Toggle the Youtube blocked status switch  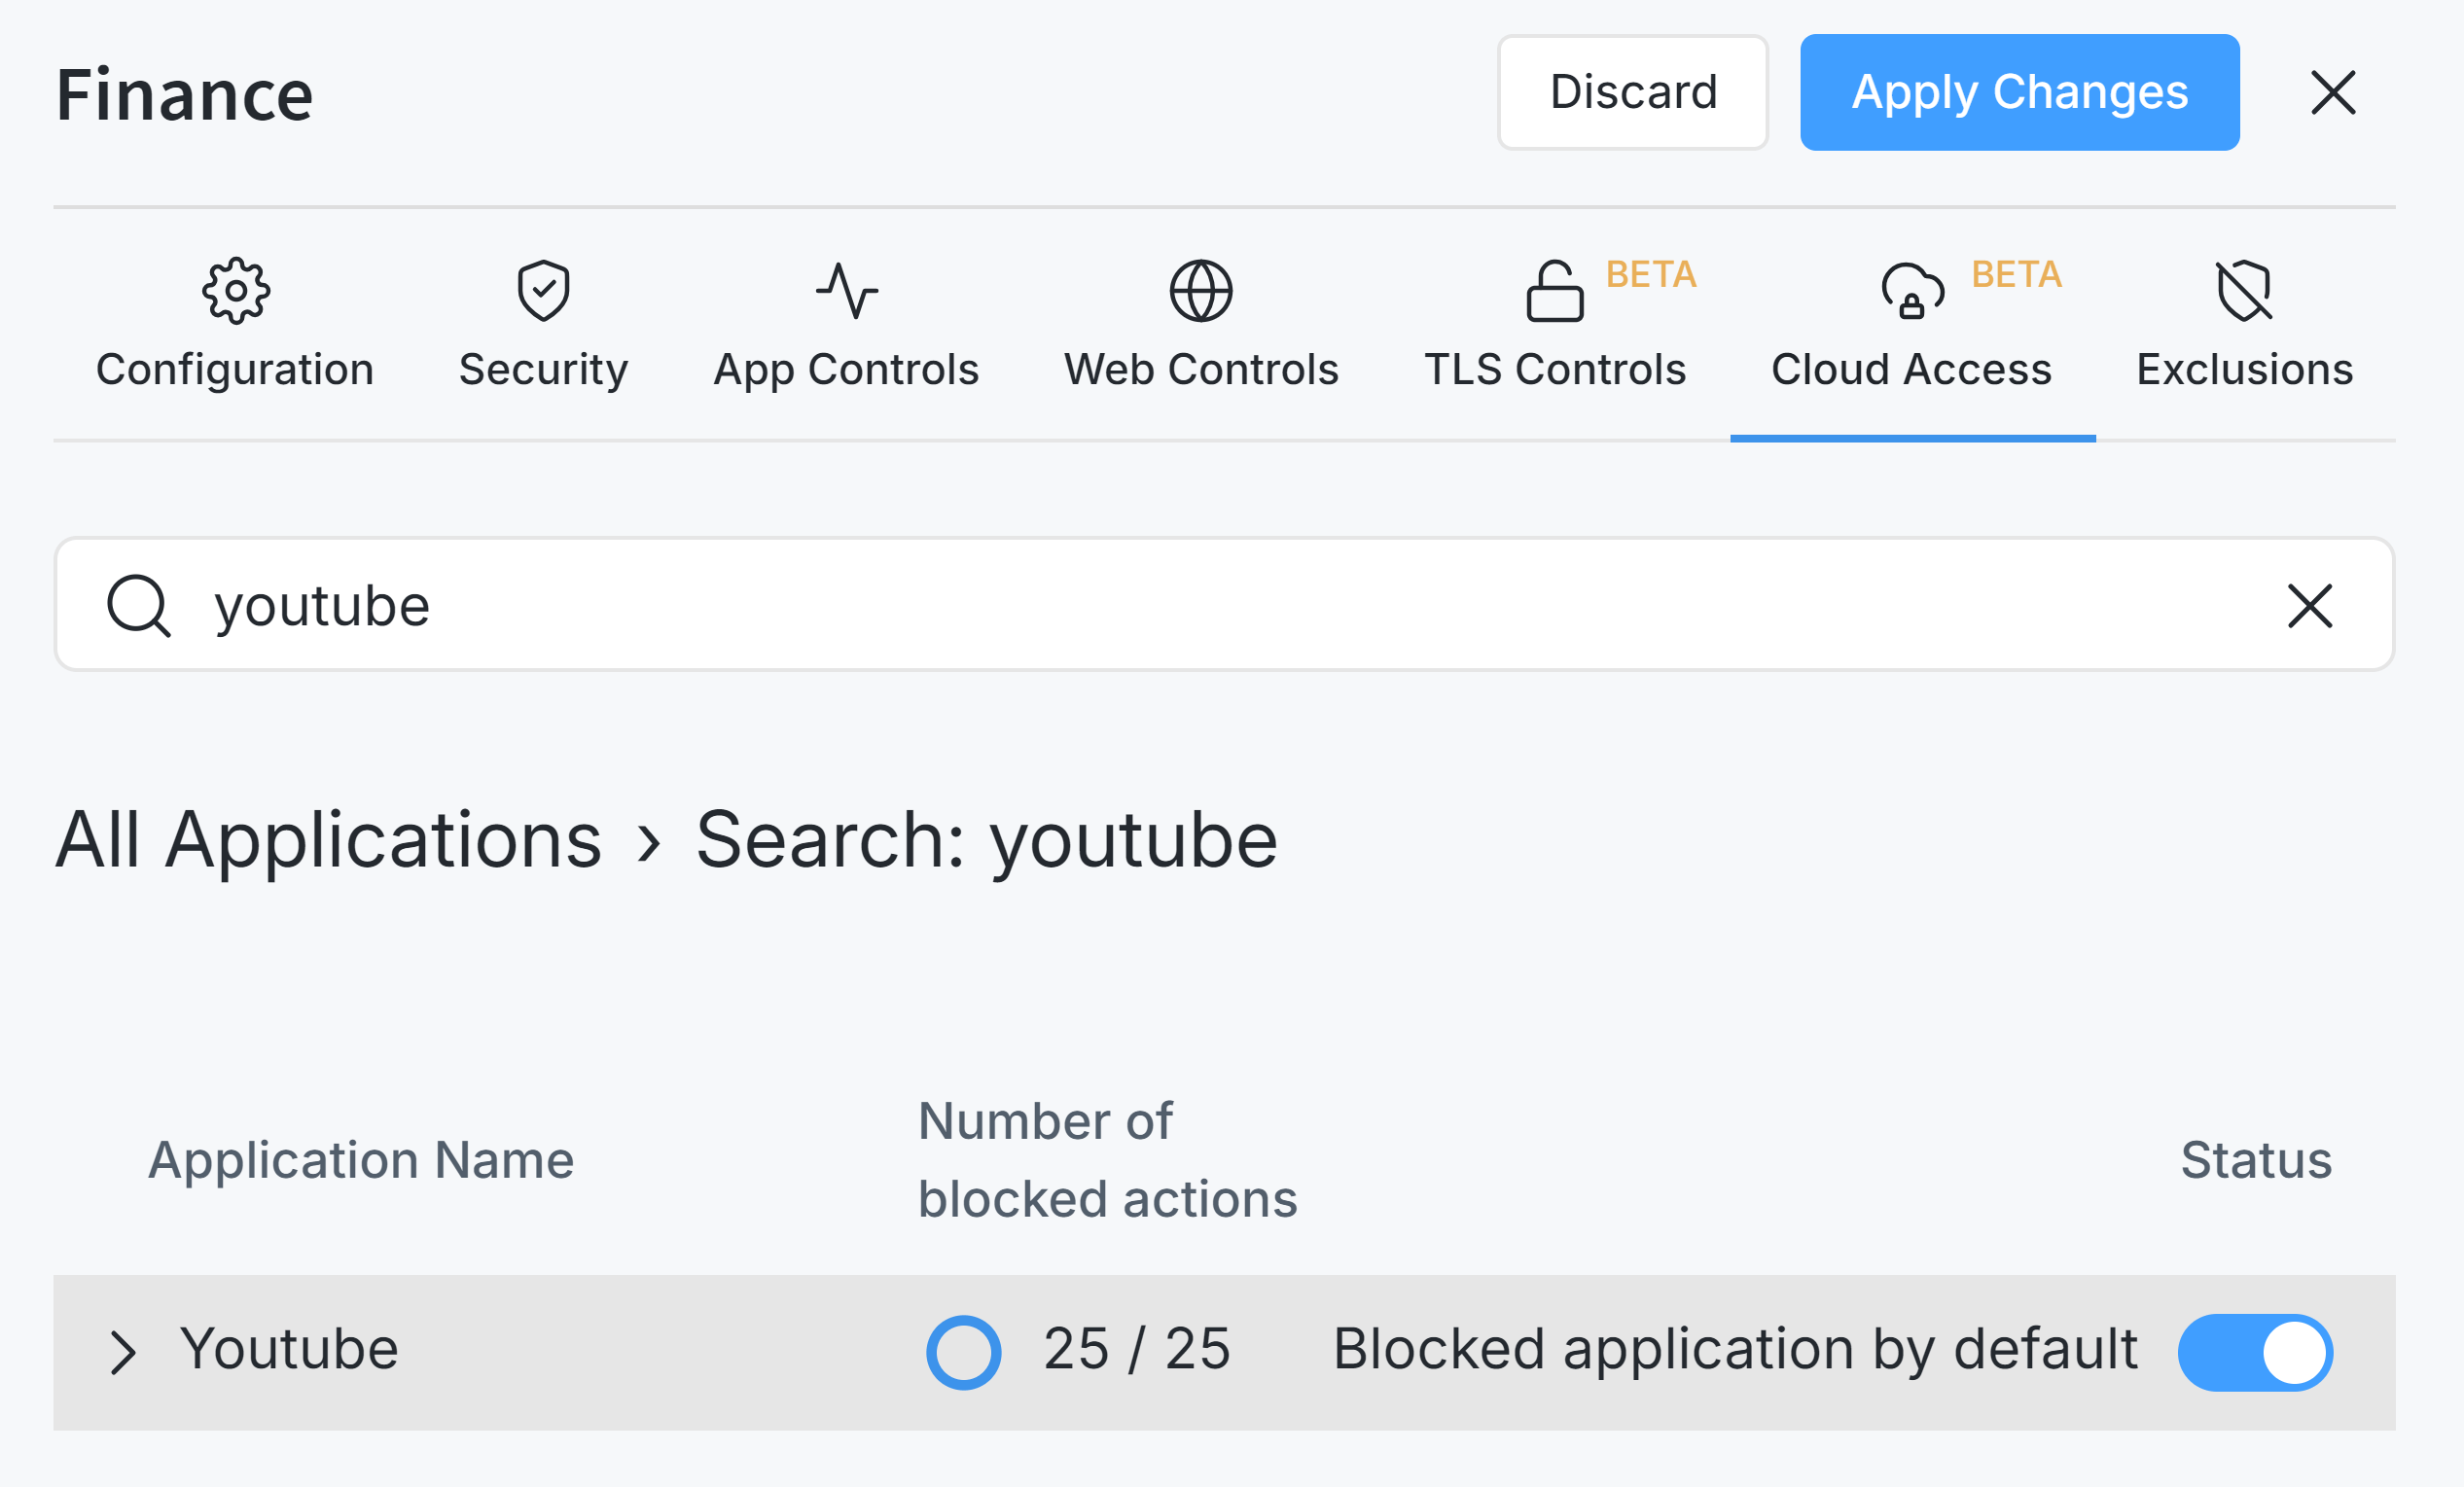(2255, 1353)
